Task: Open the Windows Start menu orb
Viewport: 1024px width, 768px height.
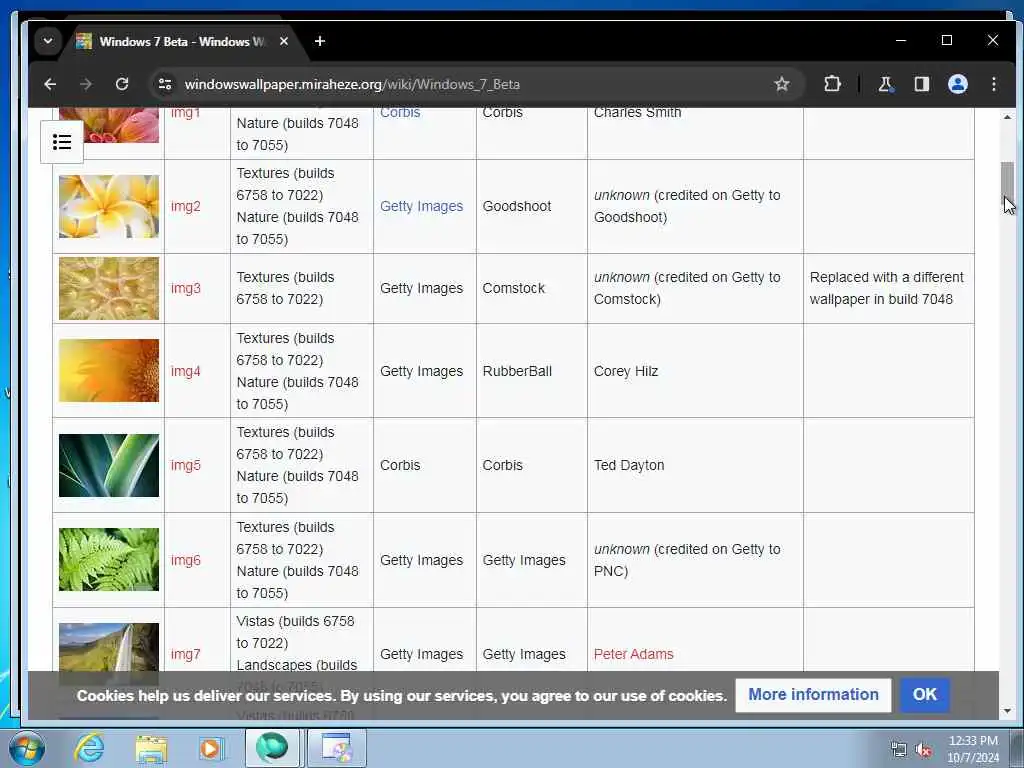Action: tap(27, 748)
